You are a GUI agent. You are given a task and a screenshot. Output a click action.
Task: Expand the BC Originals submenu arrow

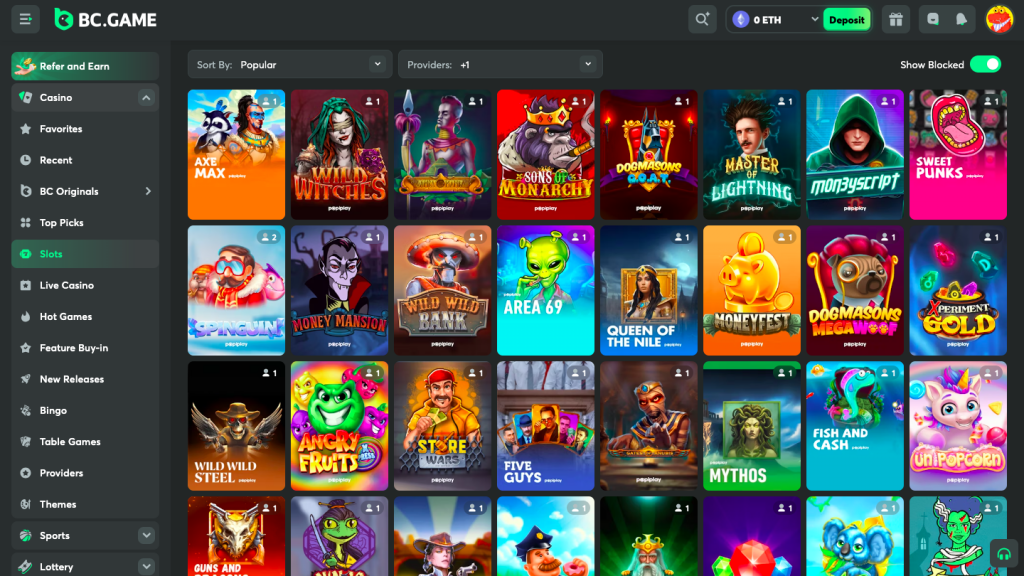[x=148, y=191]
